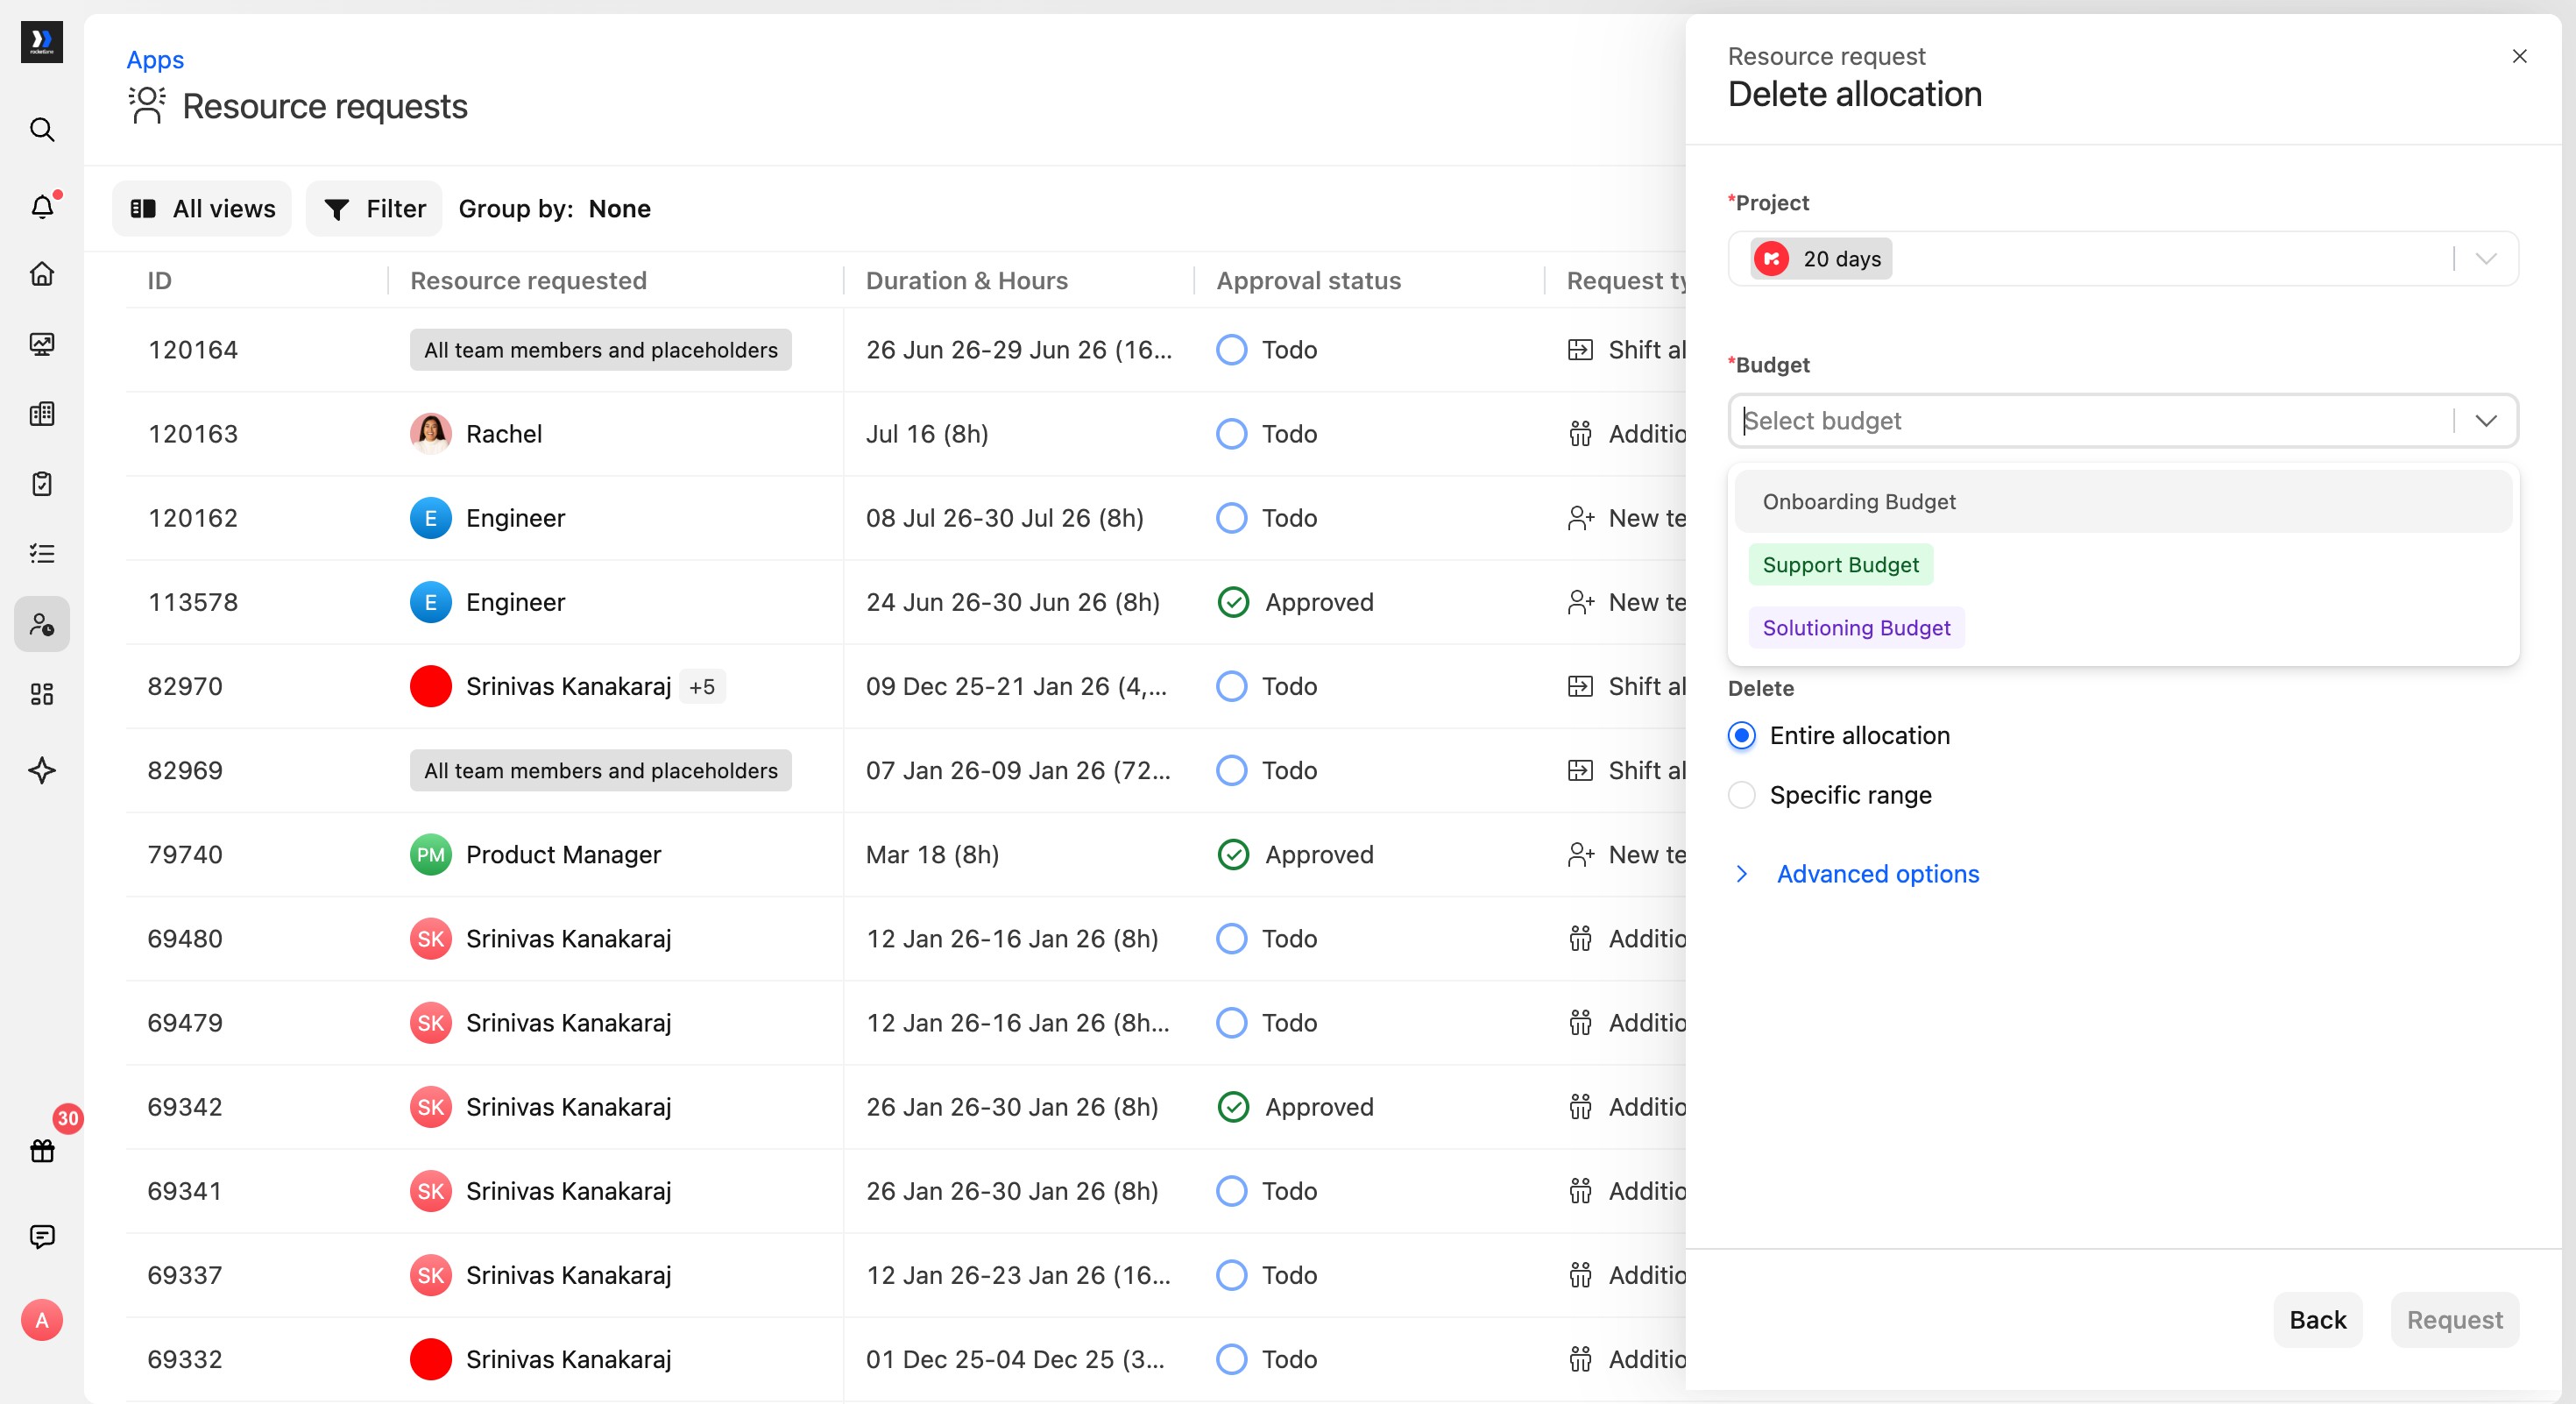Click Approved status in row 69342
This screenshot has width=2576, height=1404.
coord(1295,1107)
